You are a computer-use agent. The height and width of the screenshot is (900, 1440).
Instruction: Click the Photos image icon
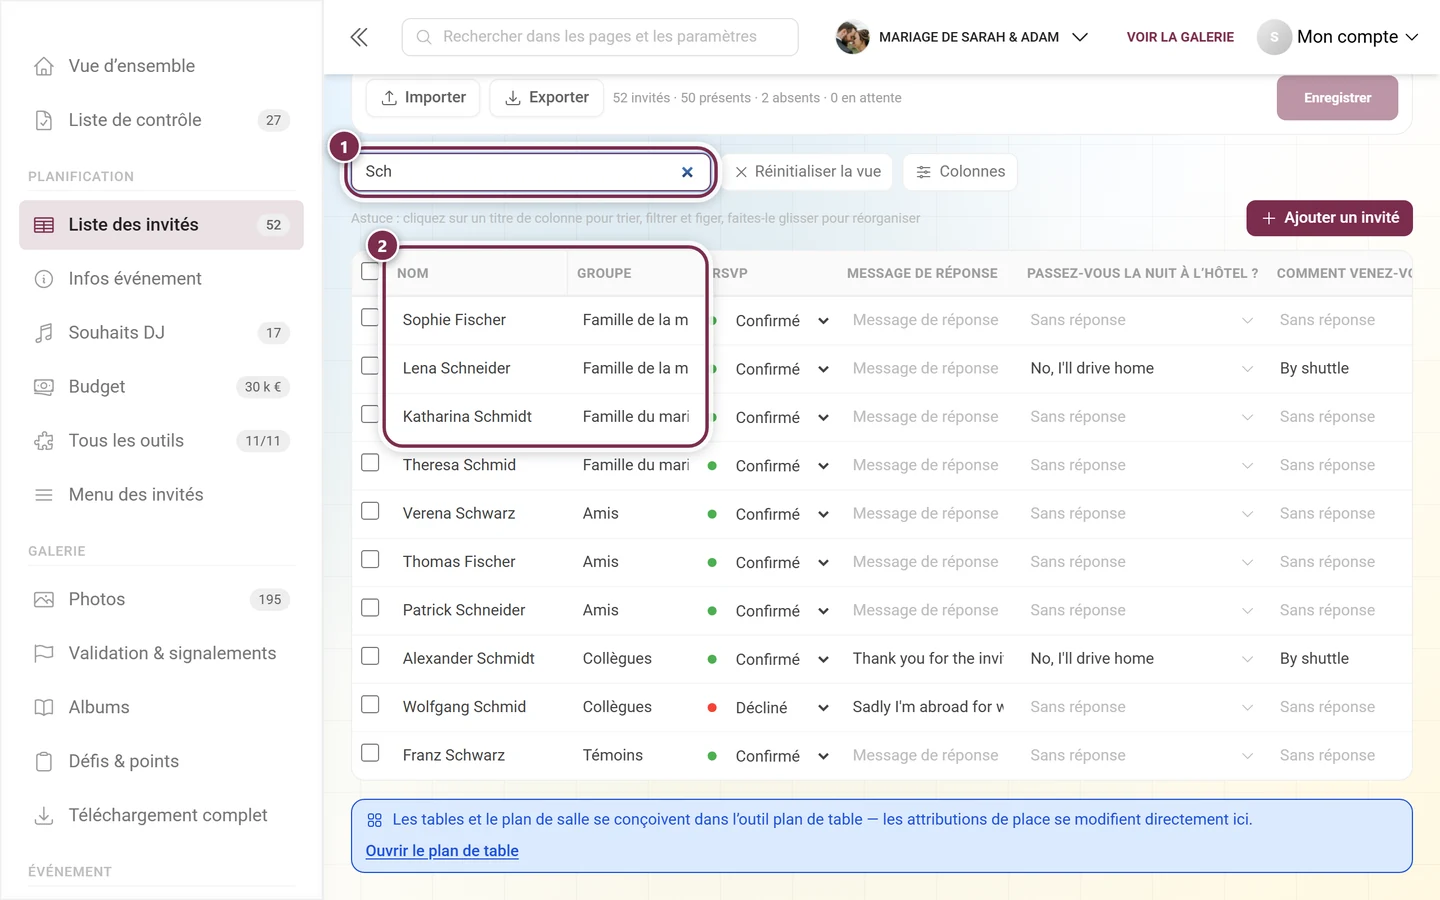[x=44, y=600]
